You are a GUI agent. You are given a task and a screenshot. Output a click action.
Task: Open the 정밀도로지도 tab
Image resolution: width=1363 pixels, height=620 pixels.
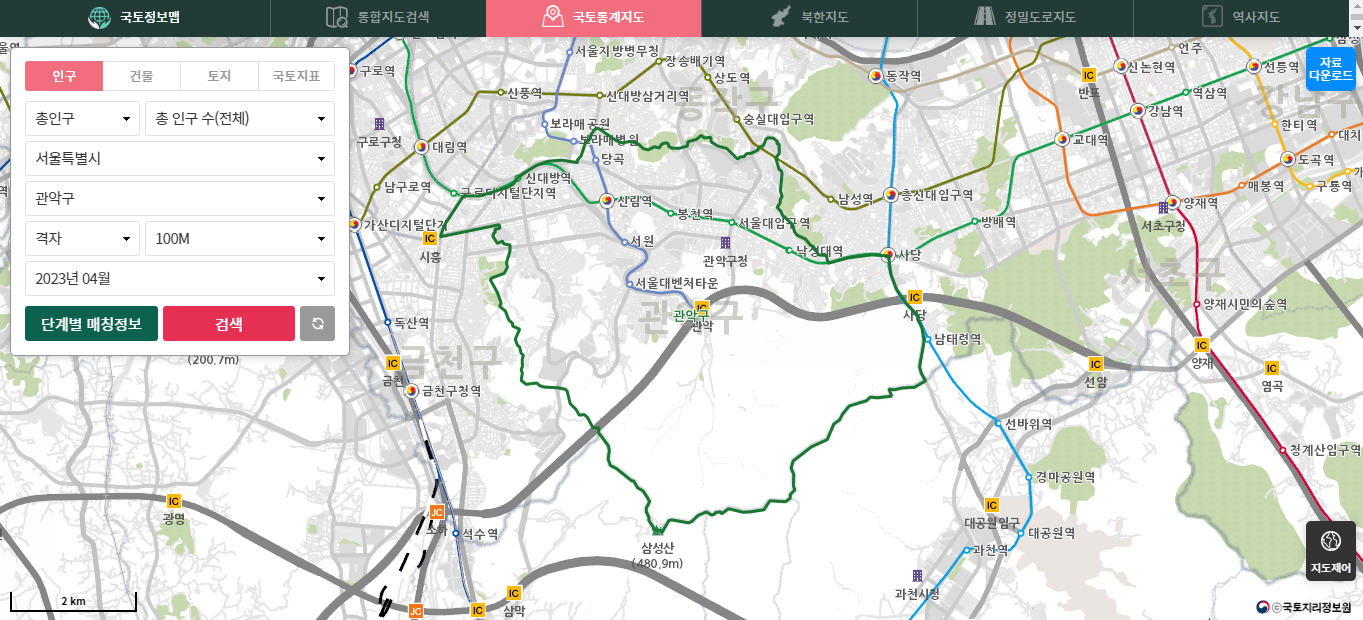1025,17
